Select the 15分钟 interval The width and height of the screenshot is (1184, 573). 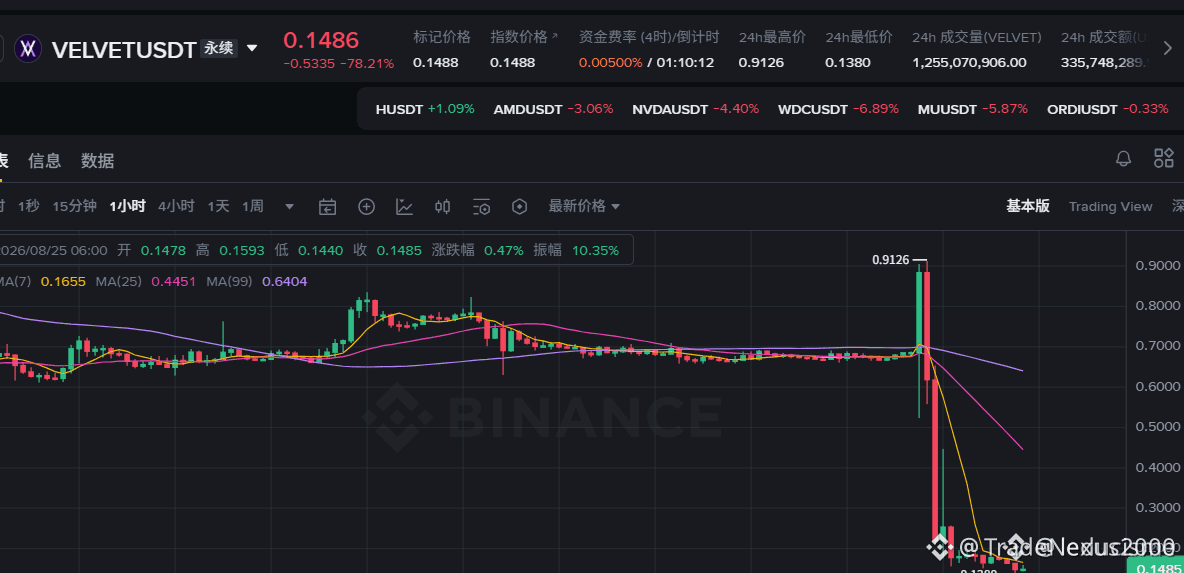point(74,206)
